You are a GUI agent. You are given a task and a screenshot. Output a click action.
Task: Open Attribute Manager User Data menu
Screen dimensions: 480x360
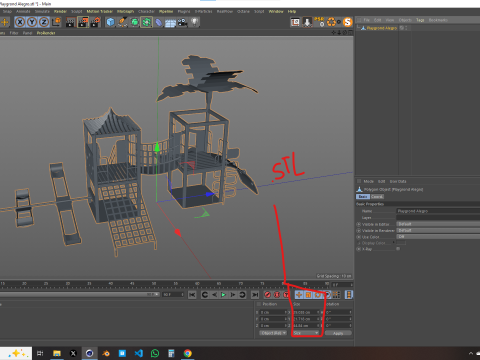point(398,181)
